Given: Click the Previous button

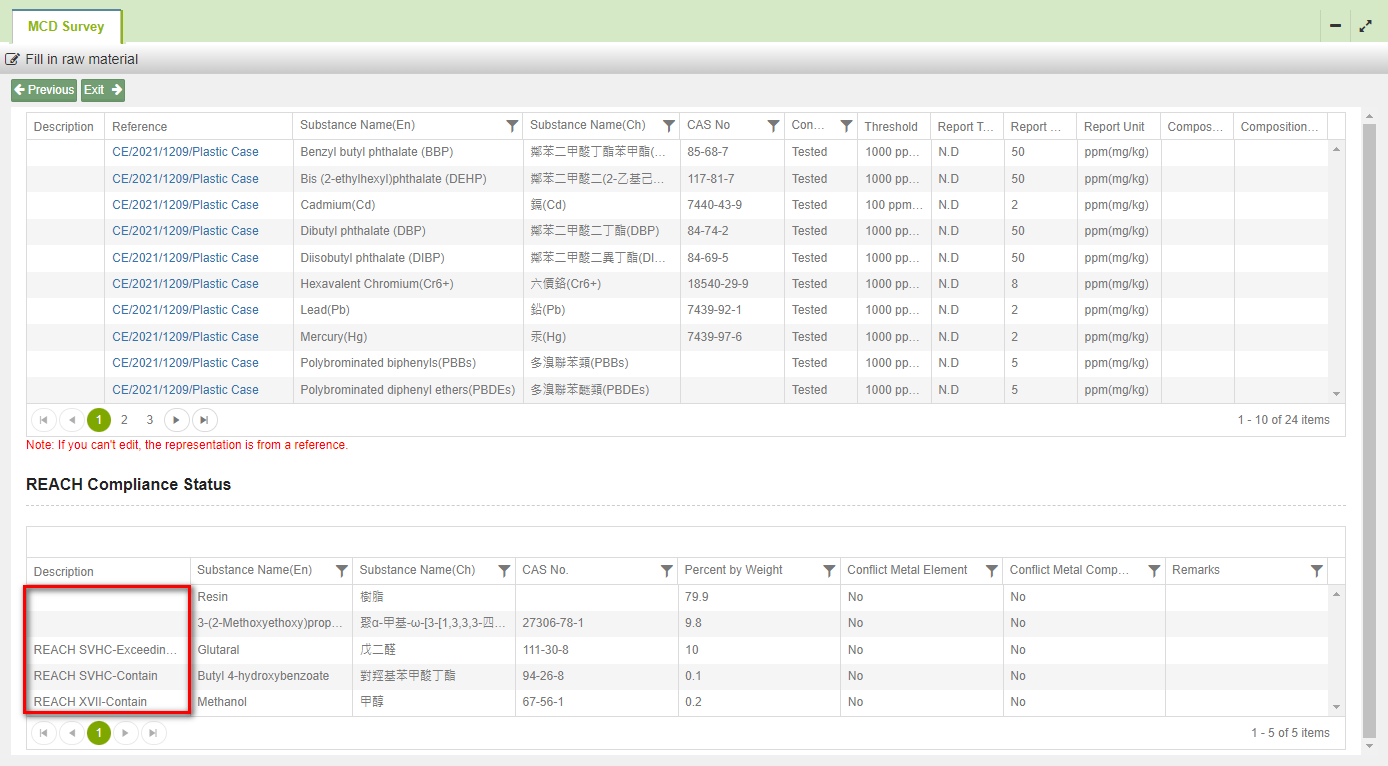Looking at the screenshot, I should [44, 90].
